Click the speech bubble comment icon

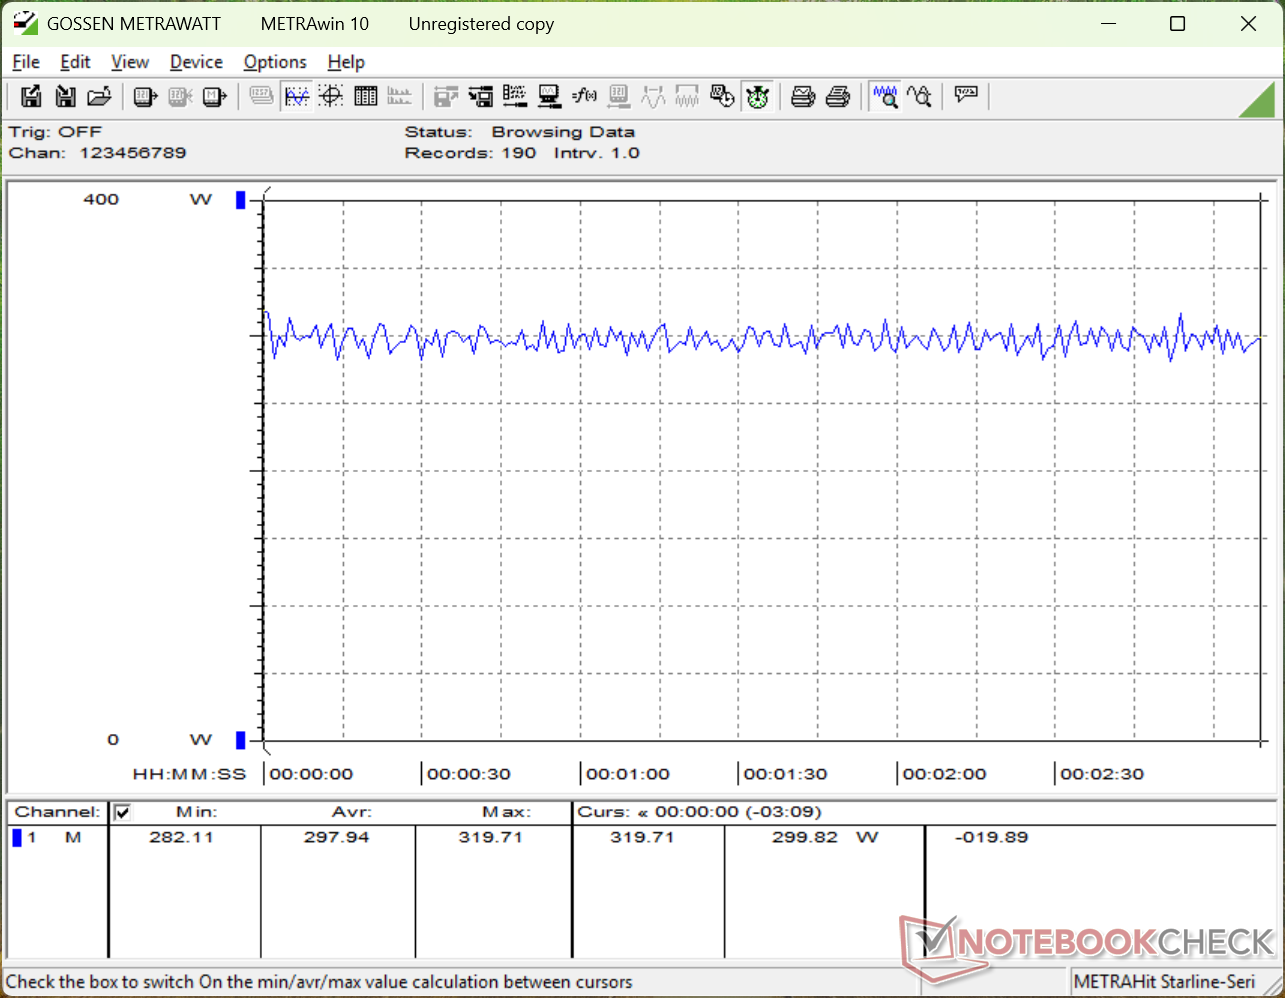pos(966,96)
